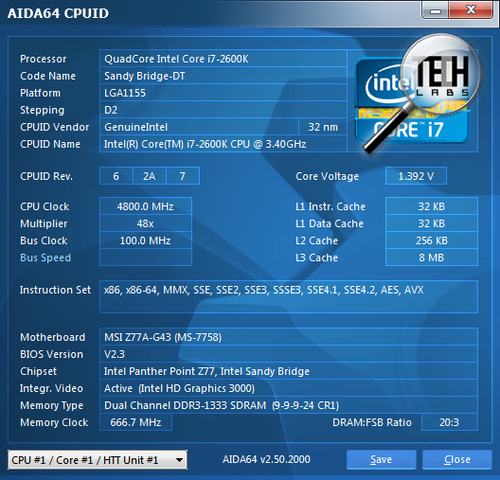The height and width of the screenshot is (480, 500).
Task: Click the CPUID Rev. value 6
Action: [116, 176]
